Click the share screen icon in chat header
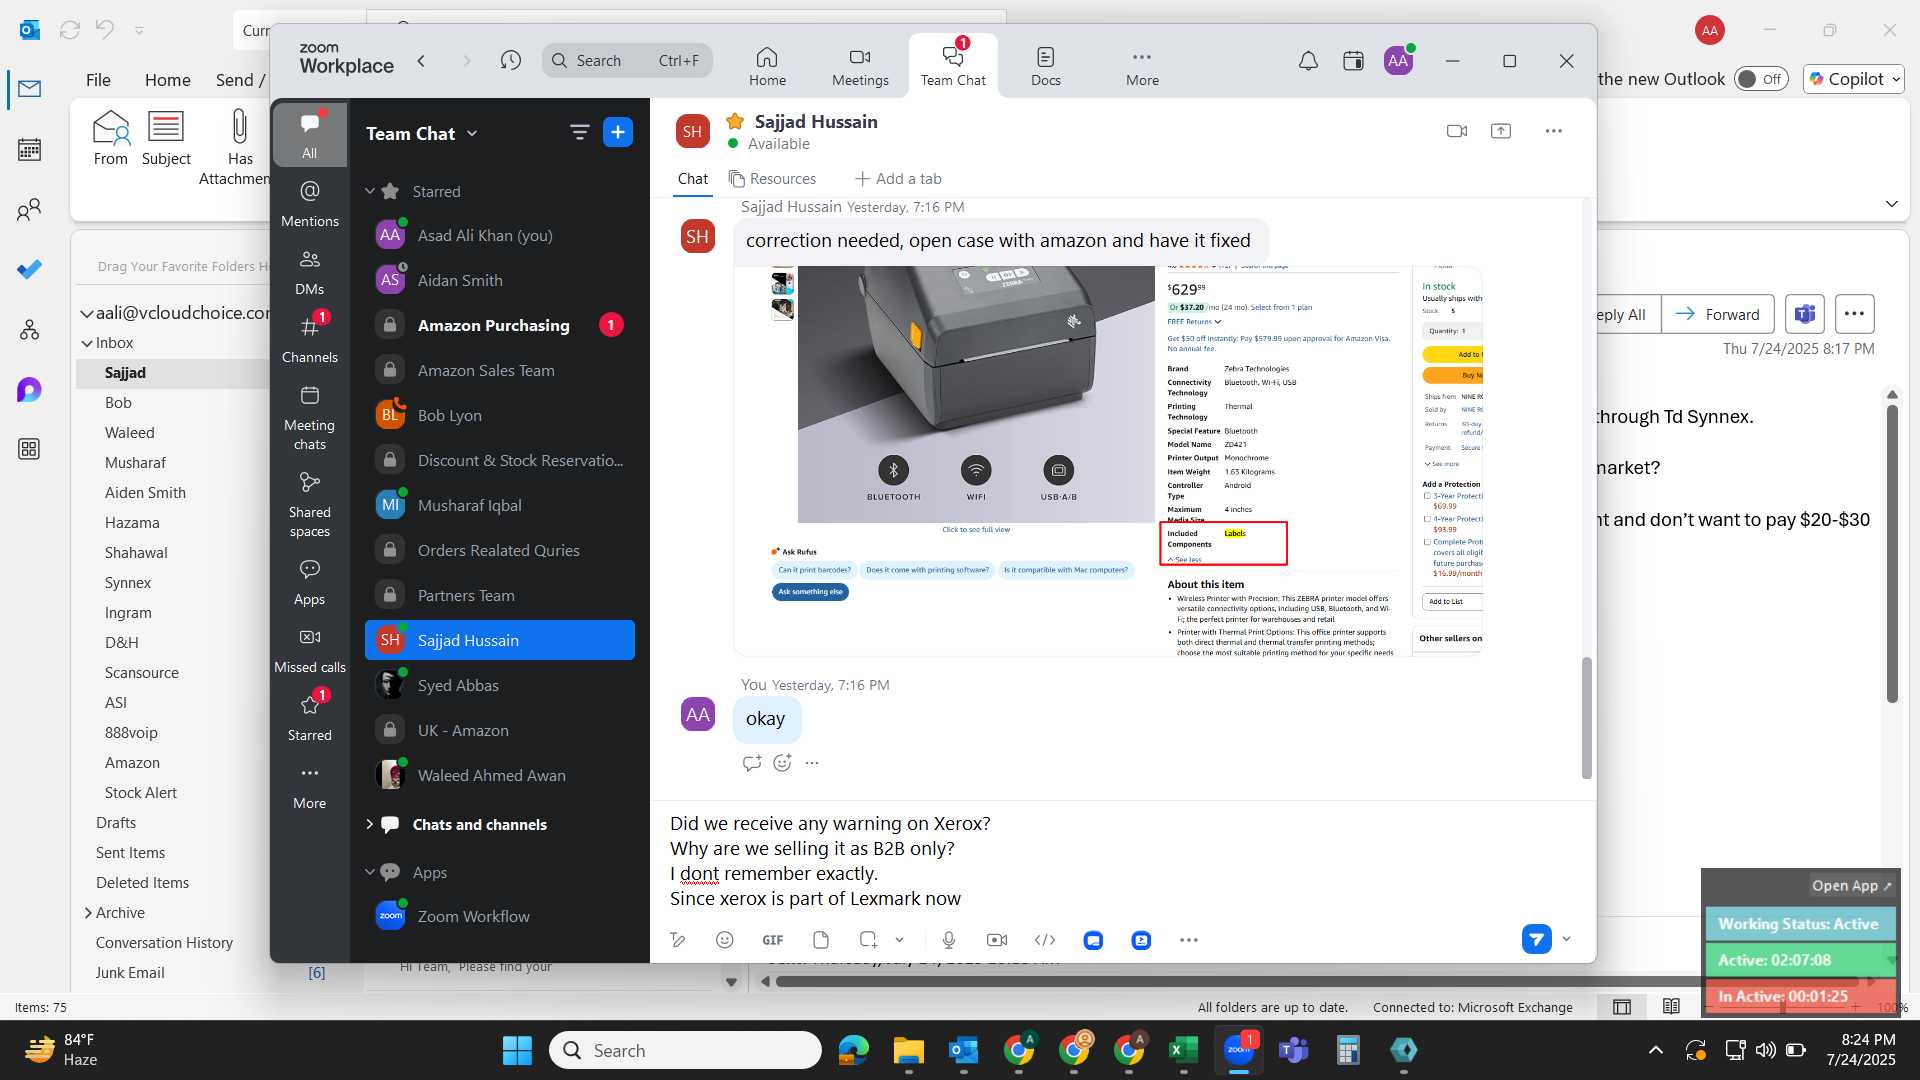The image size is (1920, 1080). (1501, 131)
